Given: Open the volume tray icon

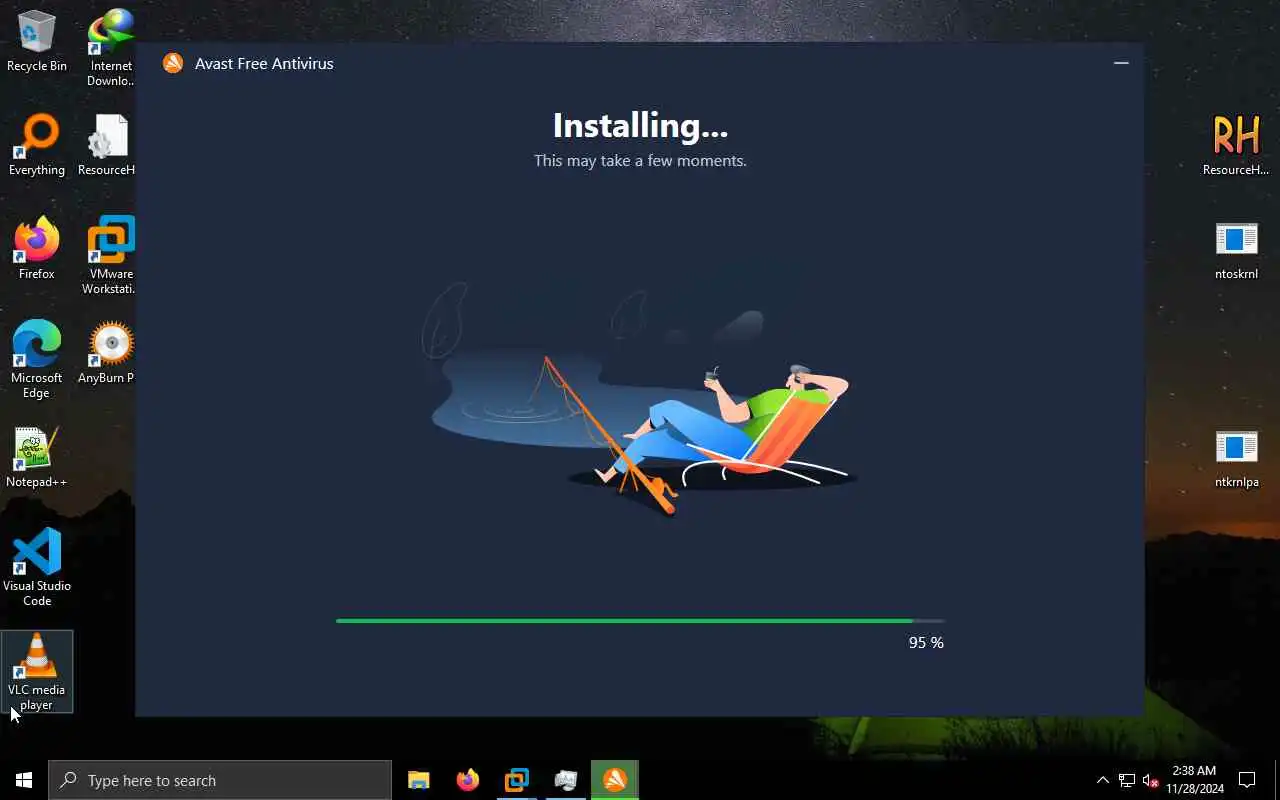Looking at the screenshot, I should [x=1151, y=780].
